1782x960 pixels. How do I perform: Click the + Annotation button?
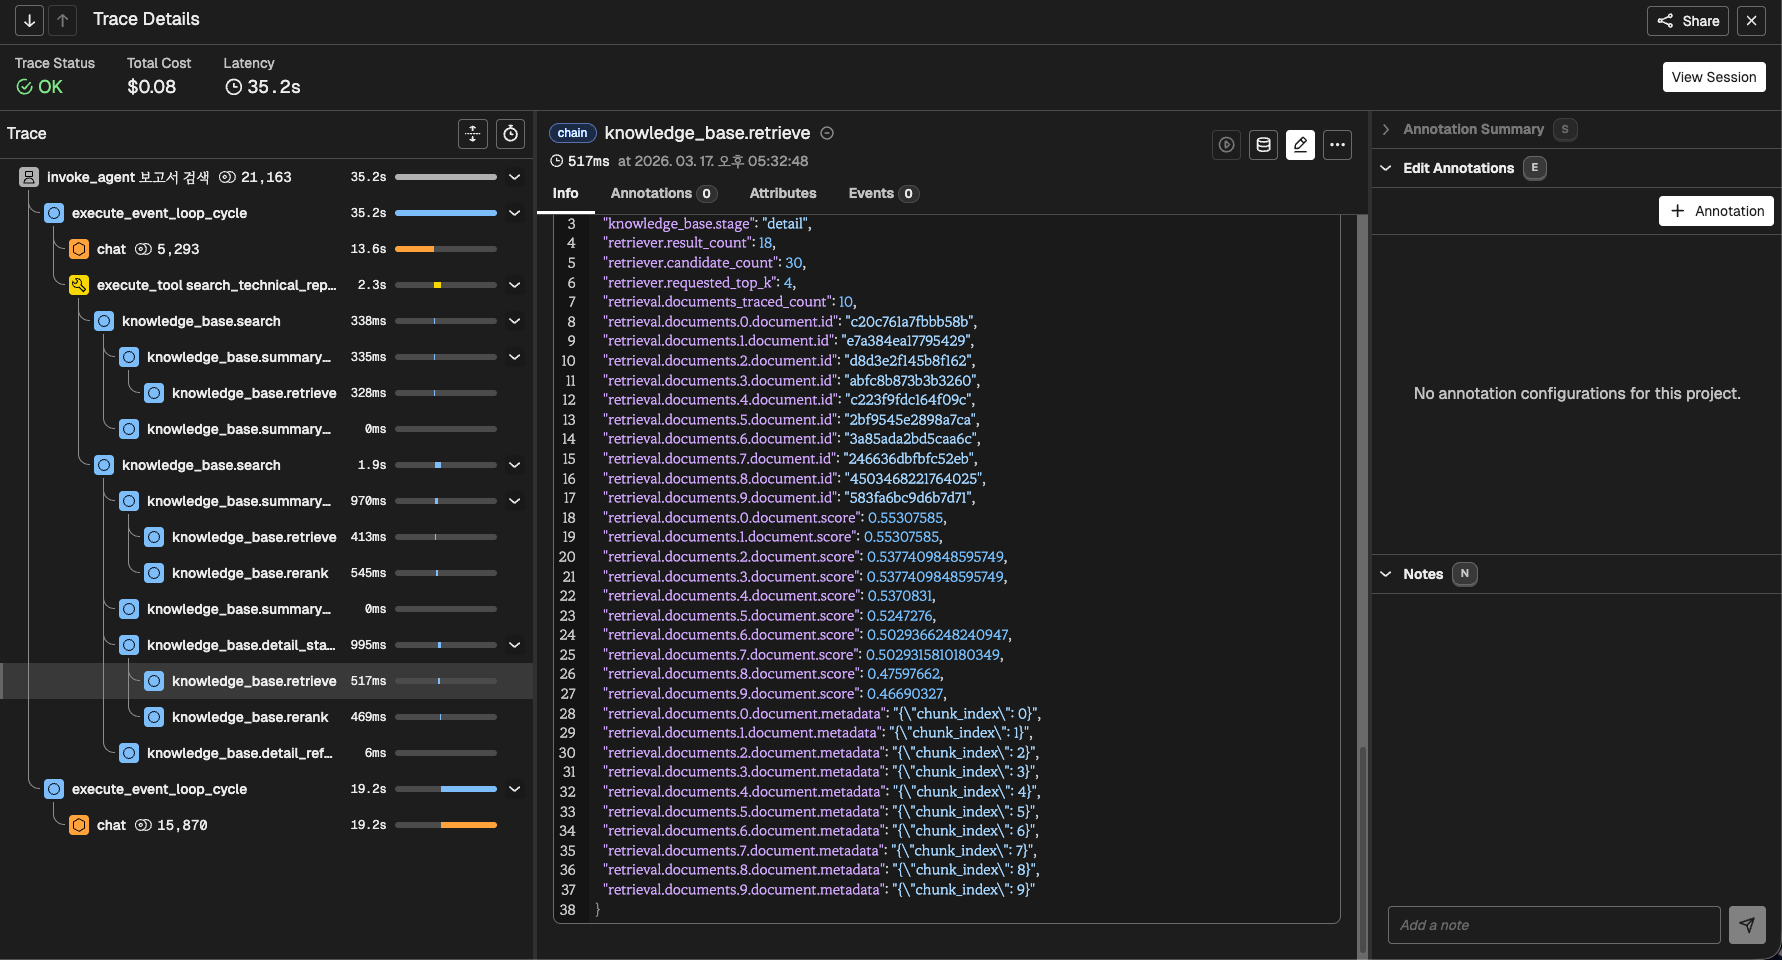pos(1716,211)
